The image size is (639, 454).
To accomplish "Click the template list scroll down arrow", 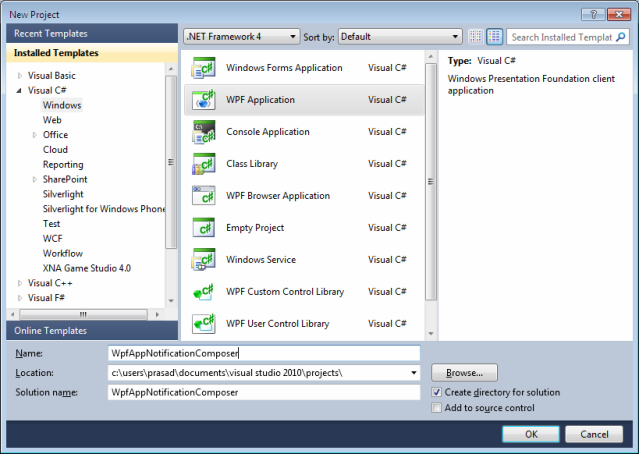I will pos(431,334).
